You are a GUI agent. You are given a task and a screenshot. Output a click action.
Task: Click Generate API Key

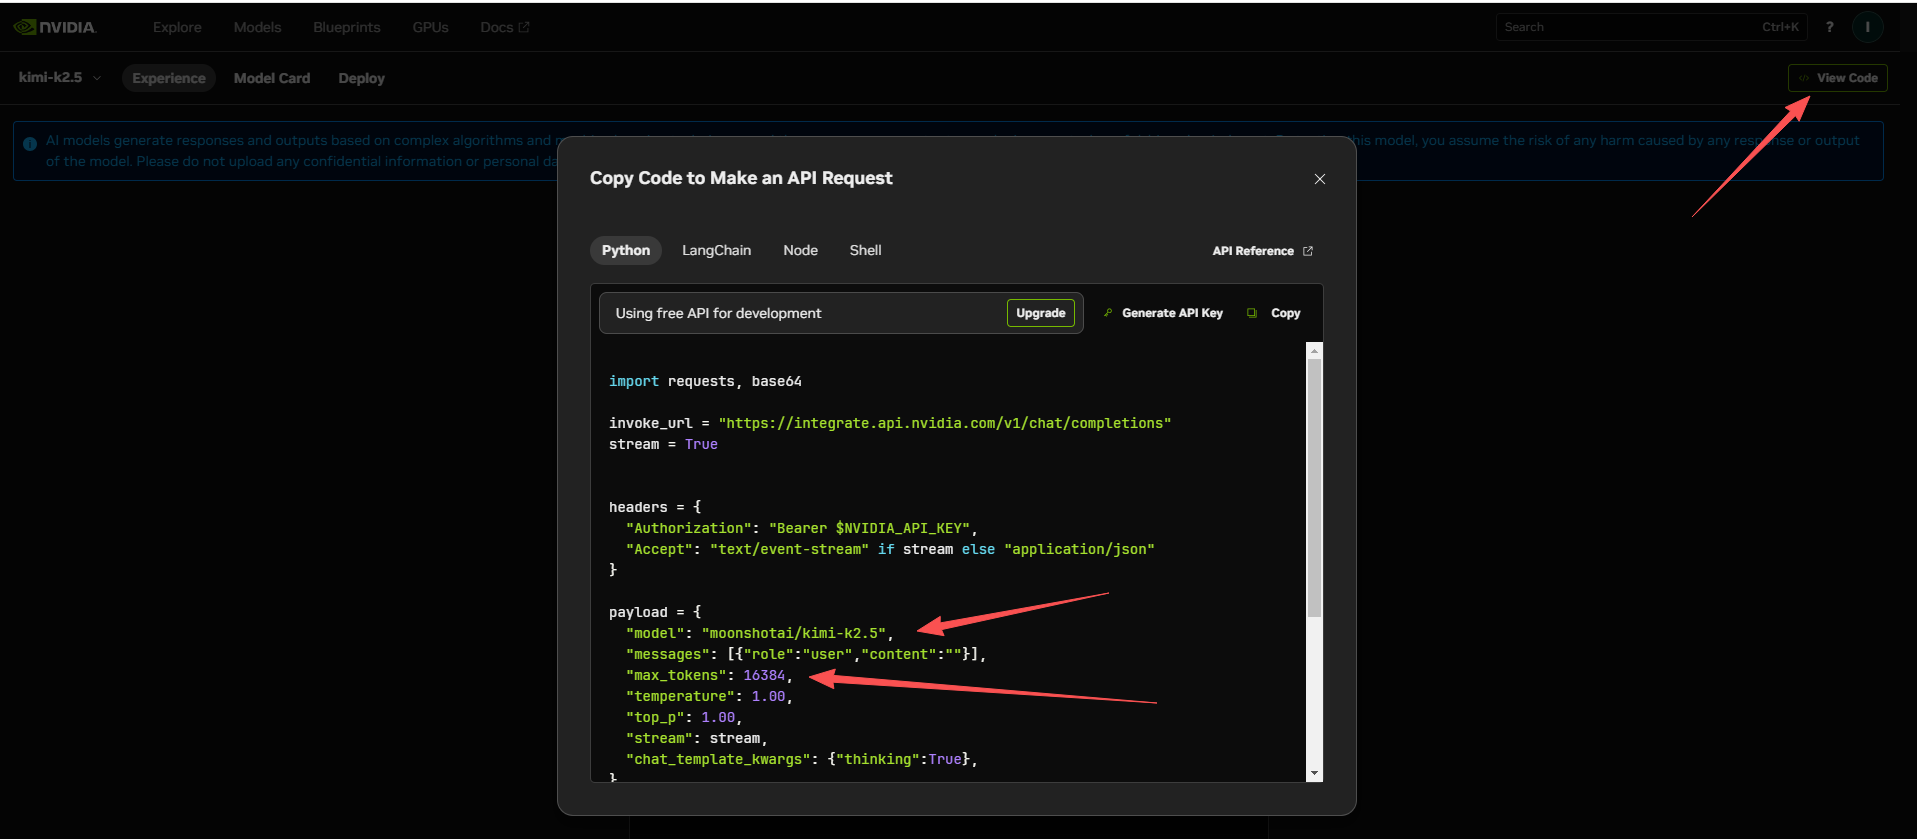[x=1163, y=313]
